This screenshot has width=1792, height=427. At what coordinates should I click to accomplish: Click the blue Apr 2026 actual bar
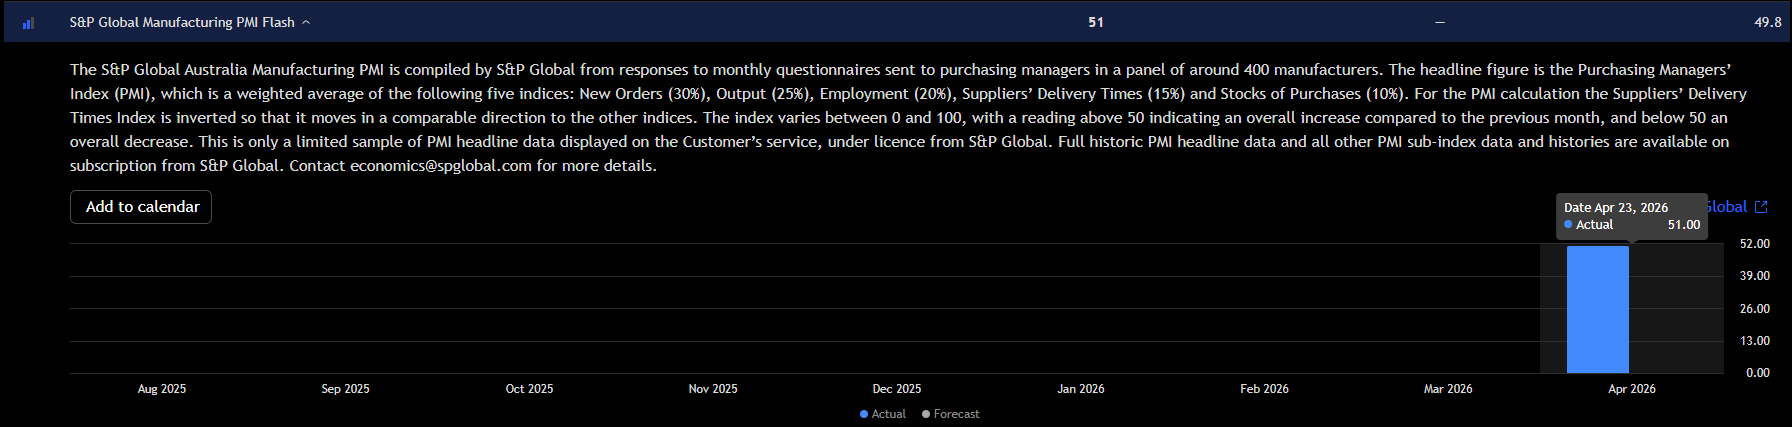point(1597,309)
